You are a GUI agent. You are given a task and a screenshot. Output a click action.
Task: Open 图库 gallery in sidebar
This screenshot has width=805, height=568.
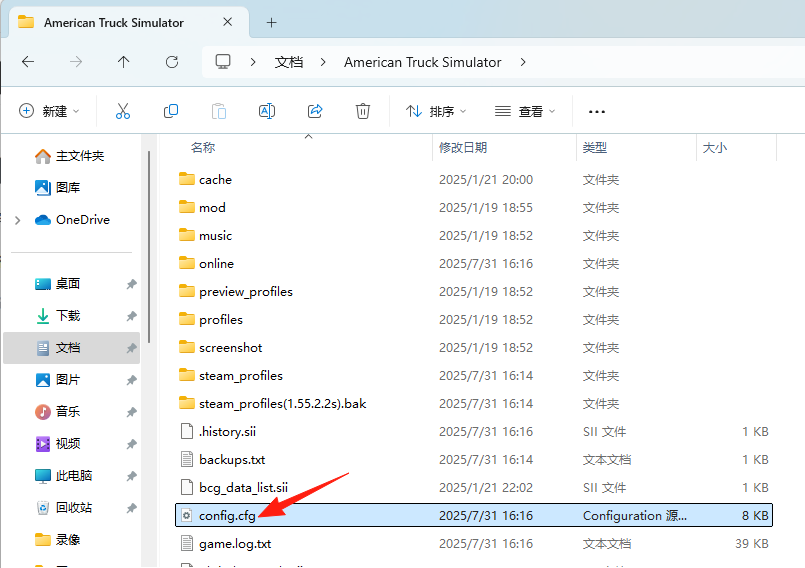pos(58,187)
